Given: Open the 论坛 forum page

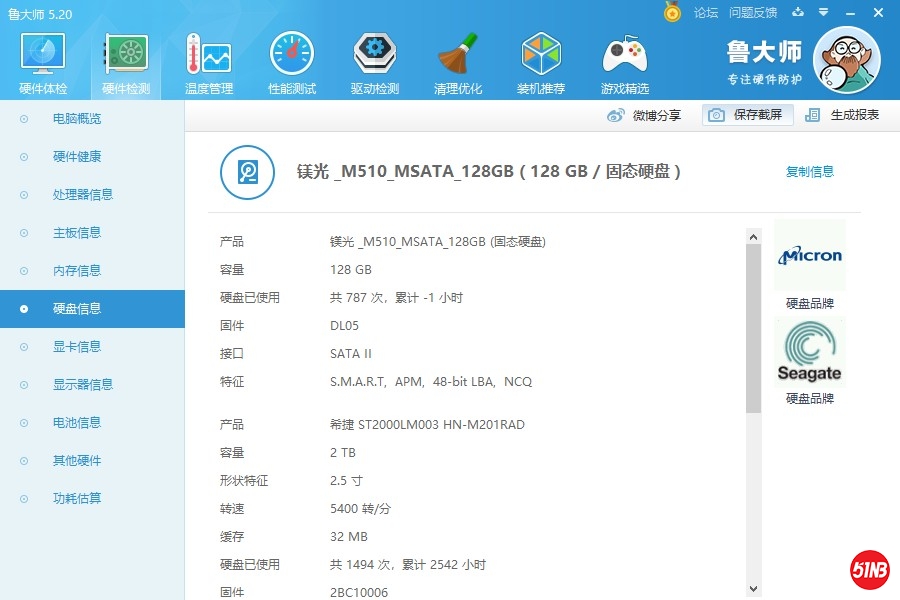Looking at the screenshot, I should click(x=705, y=13).
